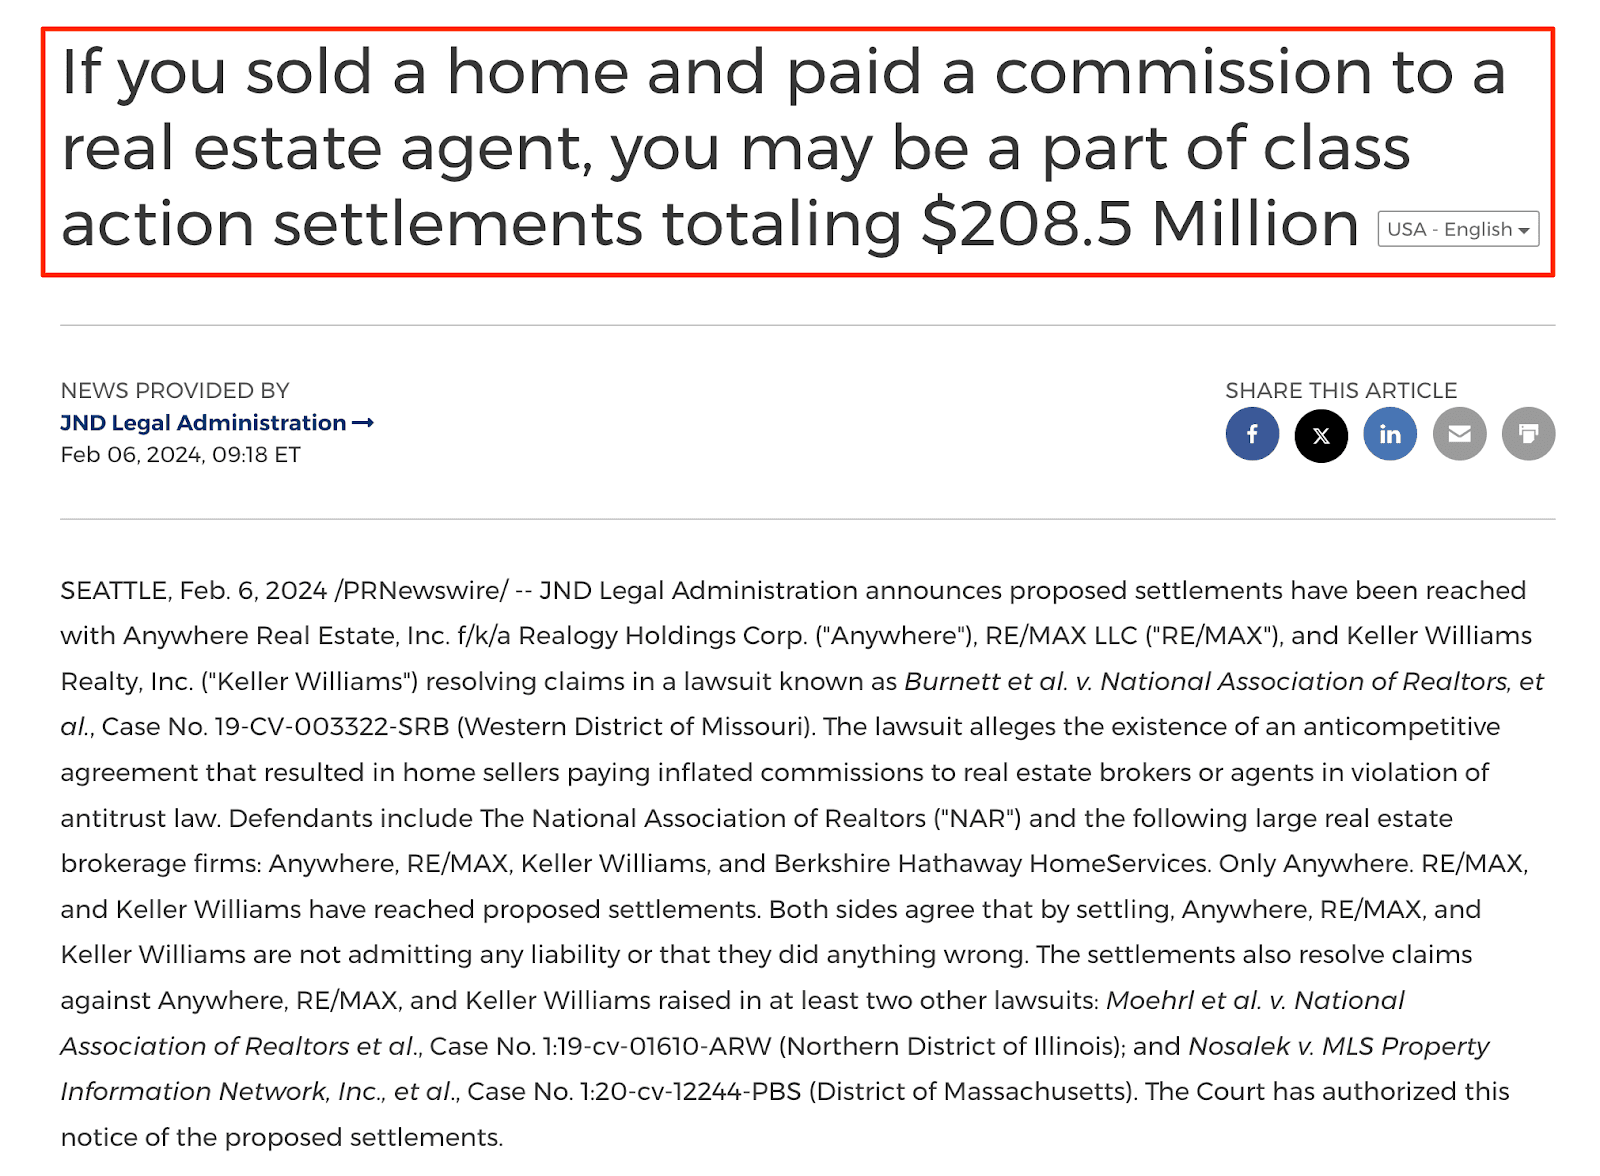Click the NEWS PROVIDED BY label

coord(175,390)
